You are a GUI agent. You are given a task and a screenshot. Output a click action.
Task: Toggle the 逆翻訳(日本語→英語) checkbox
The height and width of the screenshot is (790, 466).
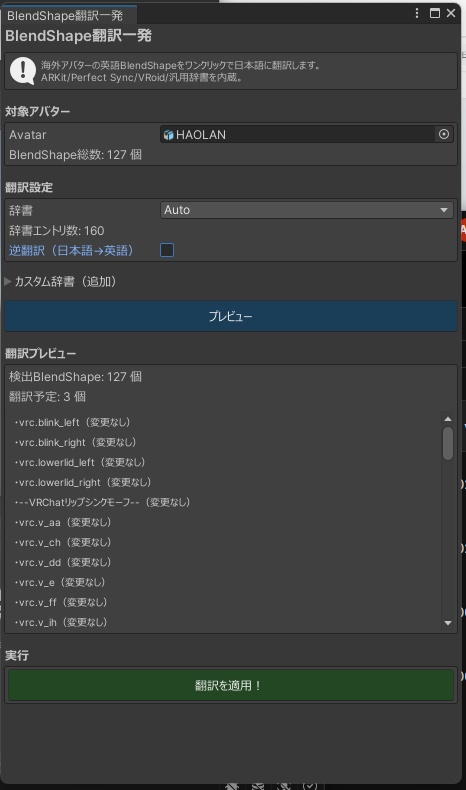(x=167, y=250)
